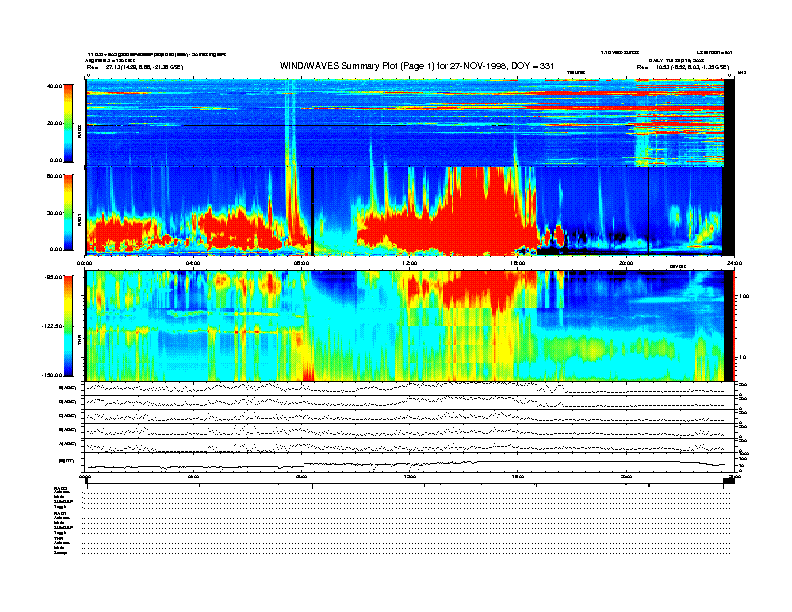Click the 24:00 time label below RAD1 spectrogram

[x=734, y=263]
